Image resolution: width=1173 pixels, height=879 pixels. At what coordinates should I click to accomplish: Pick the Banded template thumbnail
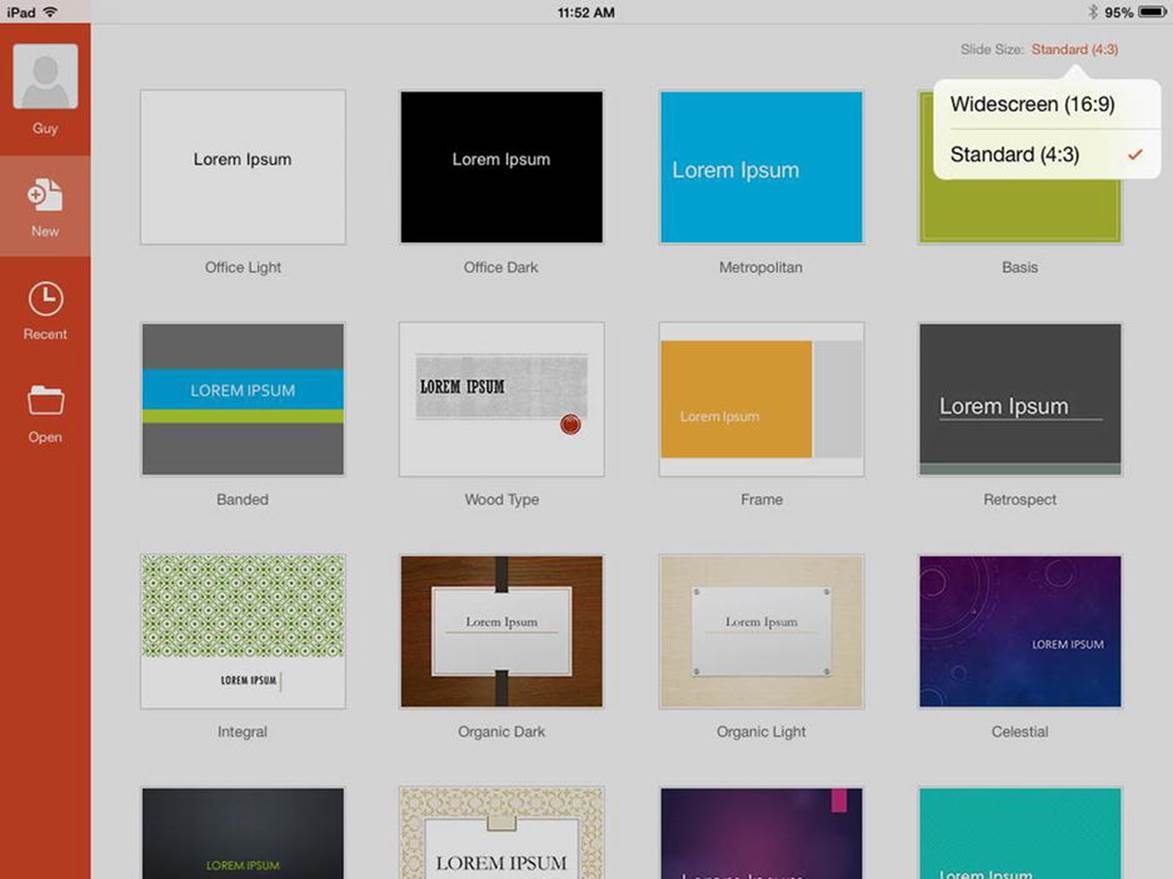[x=243, y=399]
